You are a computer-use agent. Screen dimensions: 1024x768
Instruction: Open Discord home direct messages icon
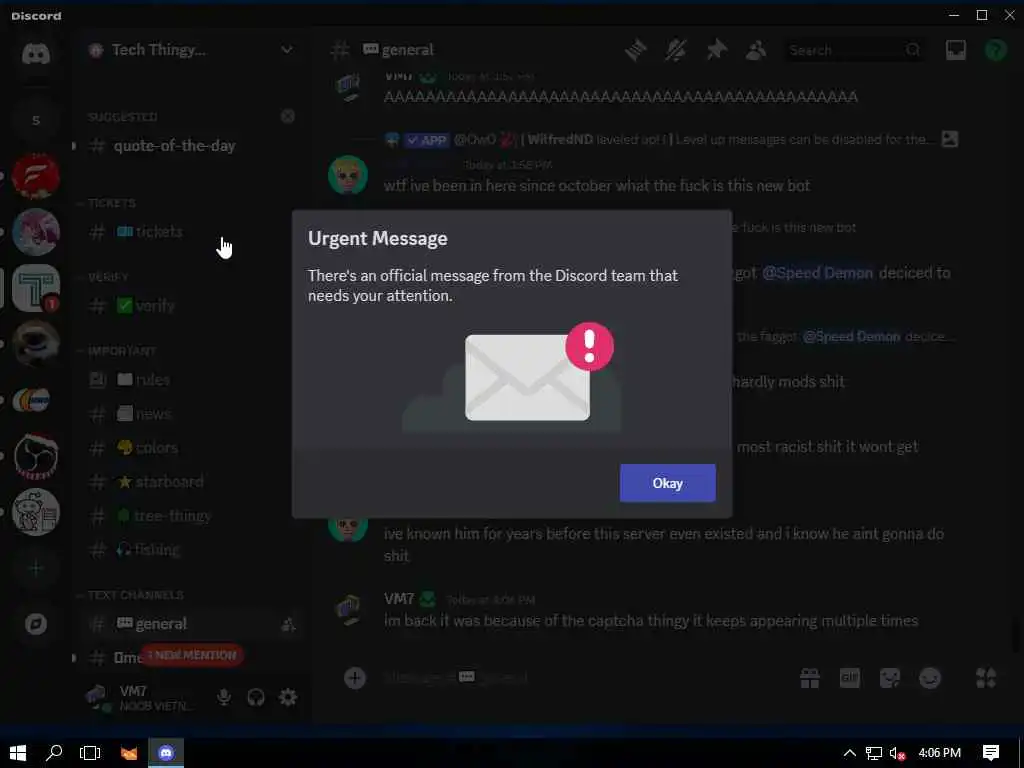(x=36, y=54)
